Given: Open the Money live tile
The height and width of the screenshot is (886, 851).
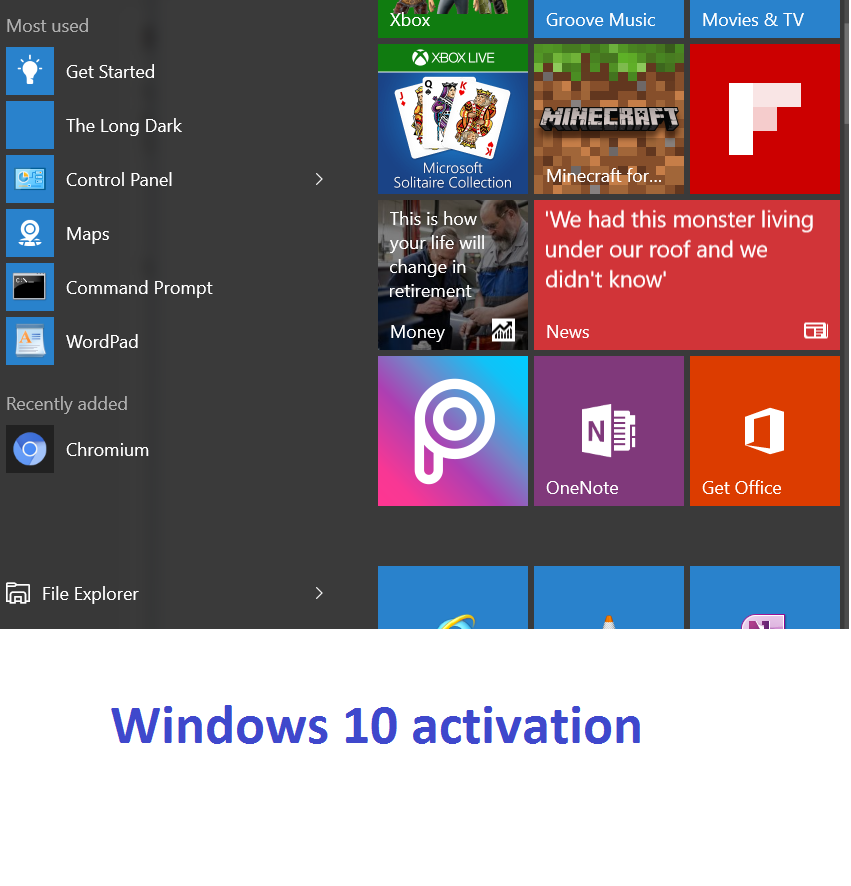Looking at the screenshot, I should [453, 275].
